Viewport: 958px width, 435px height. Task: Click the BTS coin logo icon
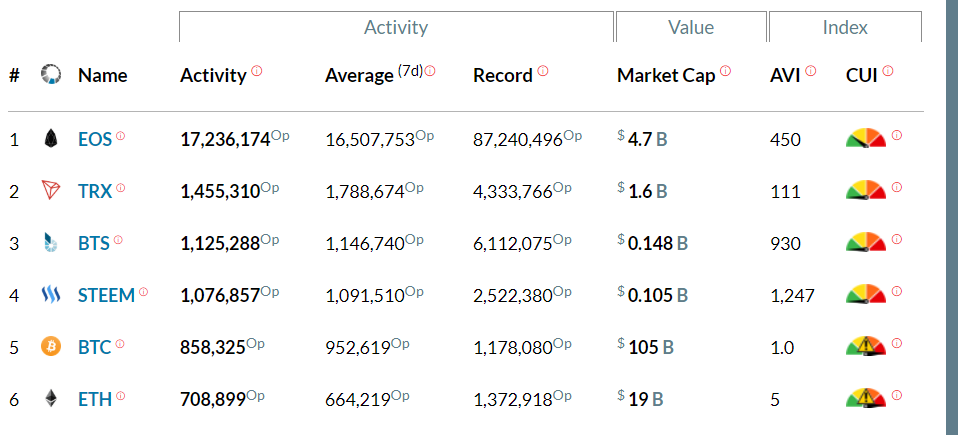[51, 243]
